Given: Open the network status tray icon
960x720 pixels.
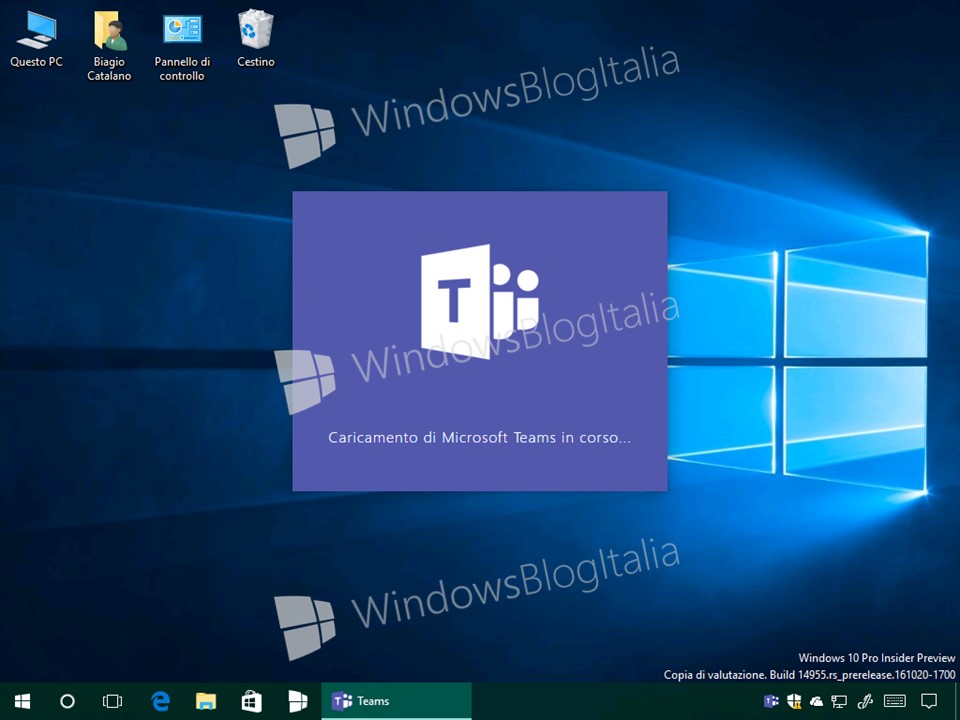Looking at the screenshot, I should pos(839,701).
